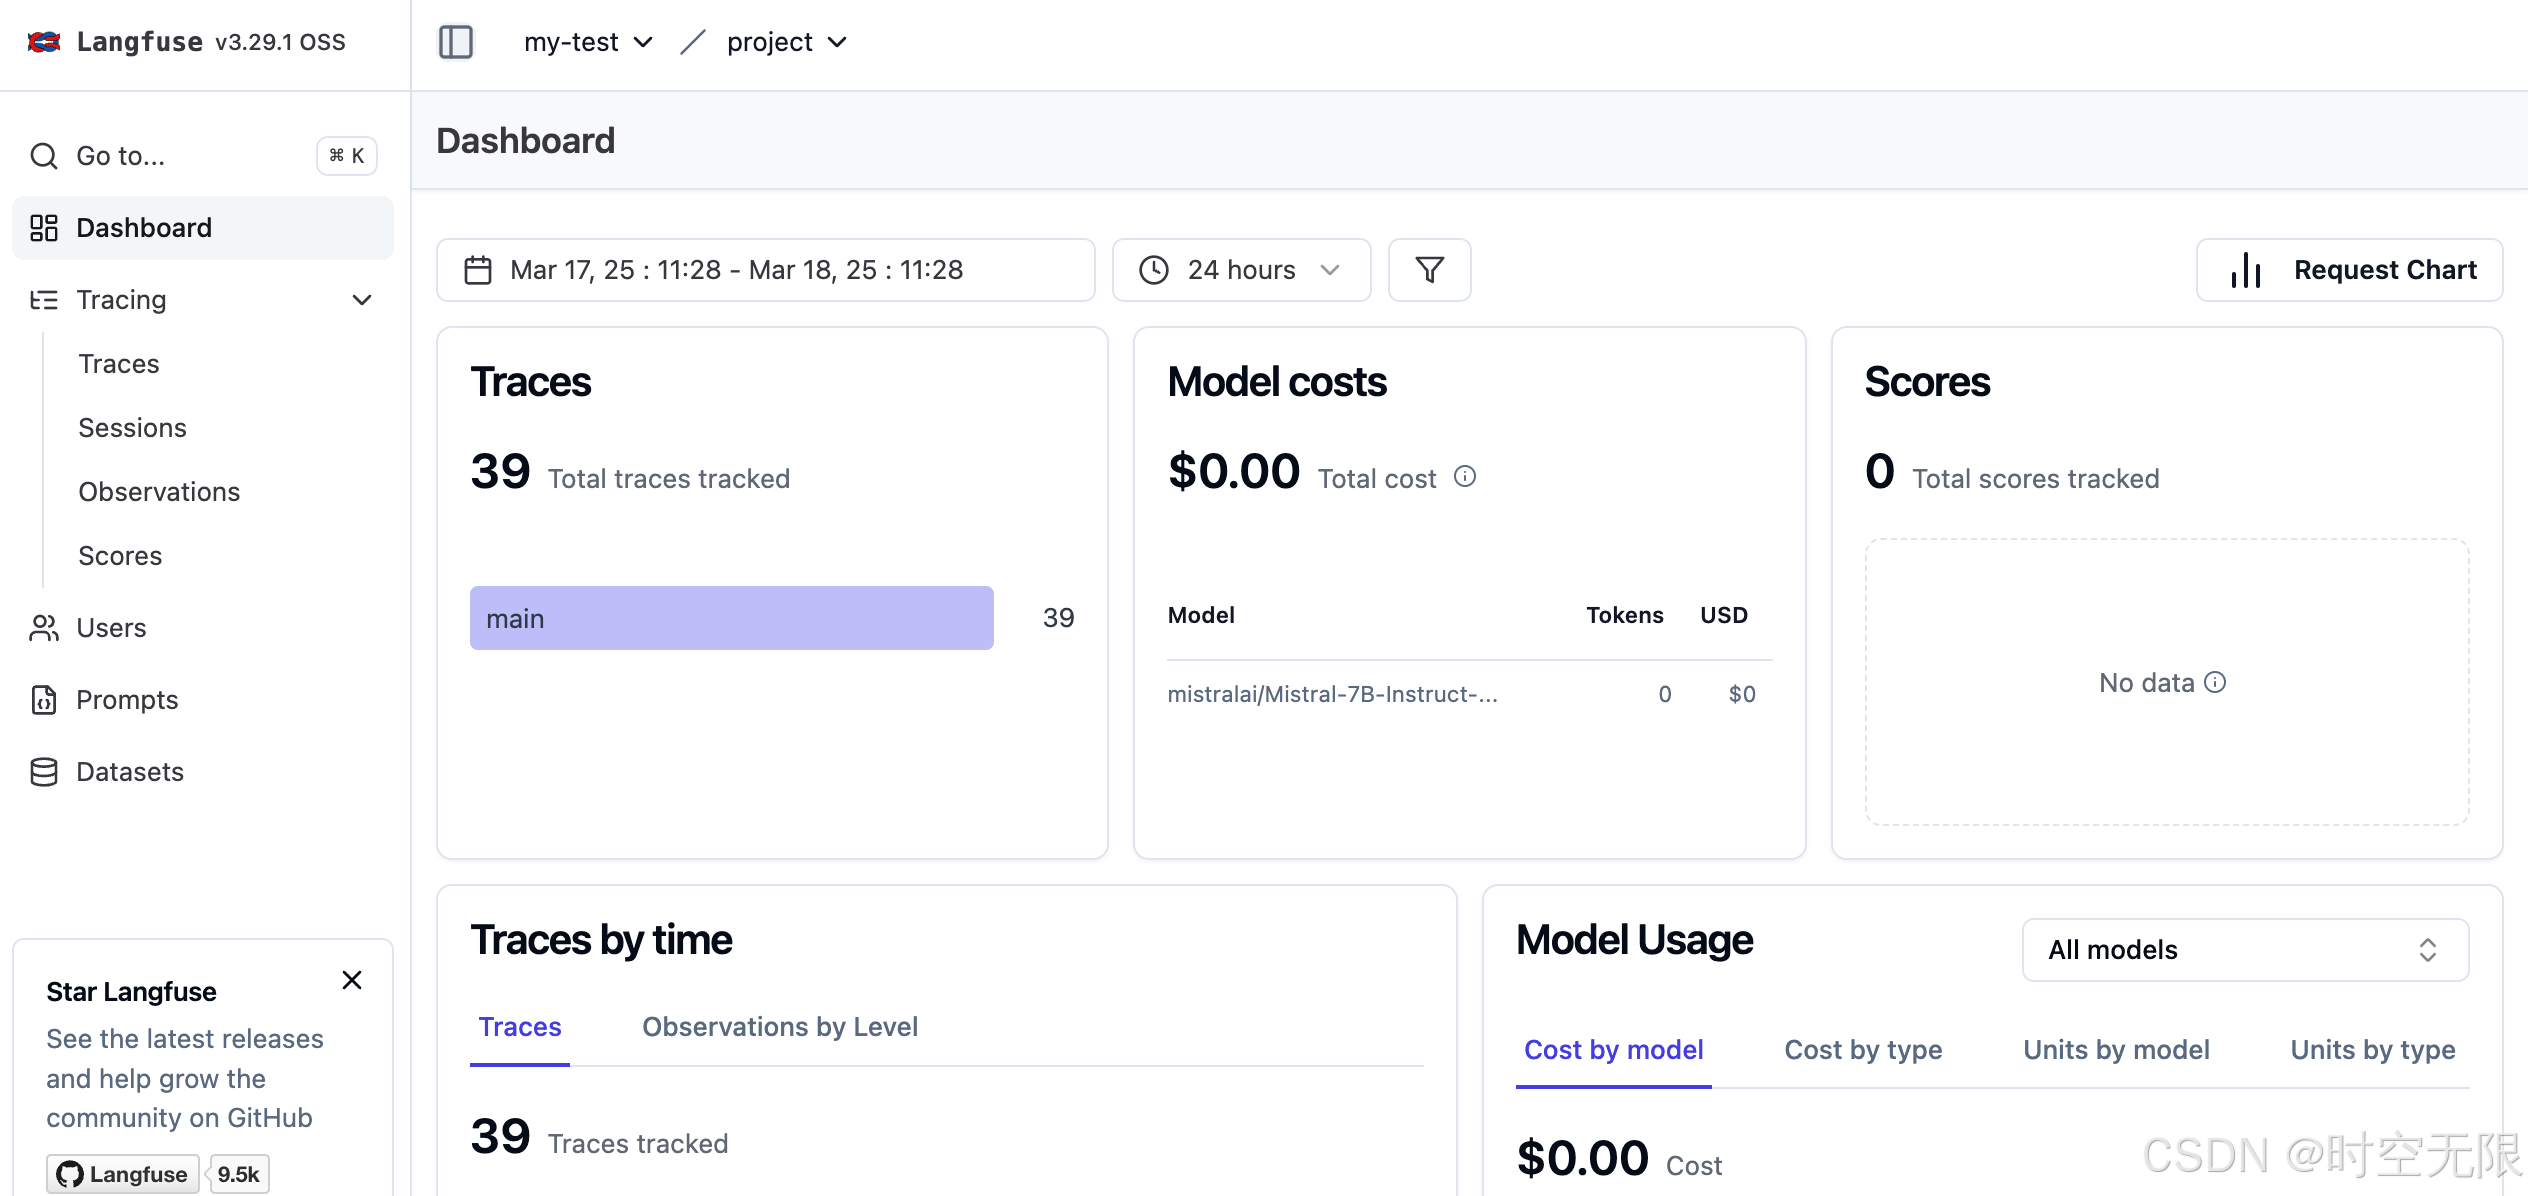Click the Langfuse GitHub badge button
This screenshot has height=1196, width=2528.
pos(122,1174)
